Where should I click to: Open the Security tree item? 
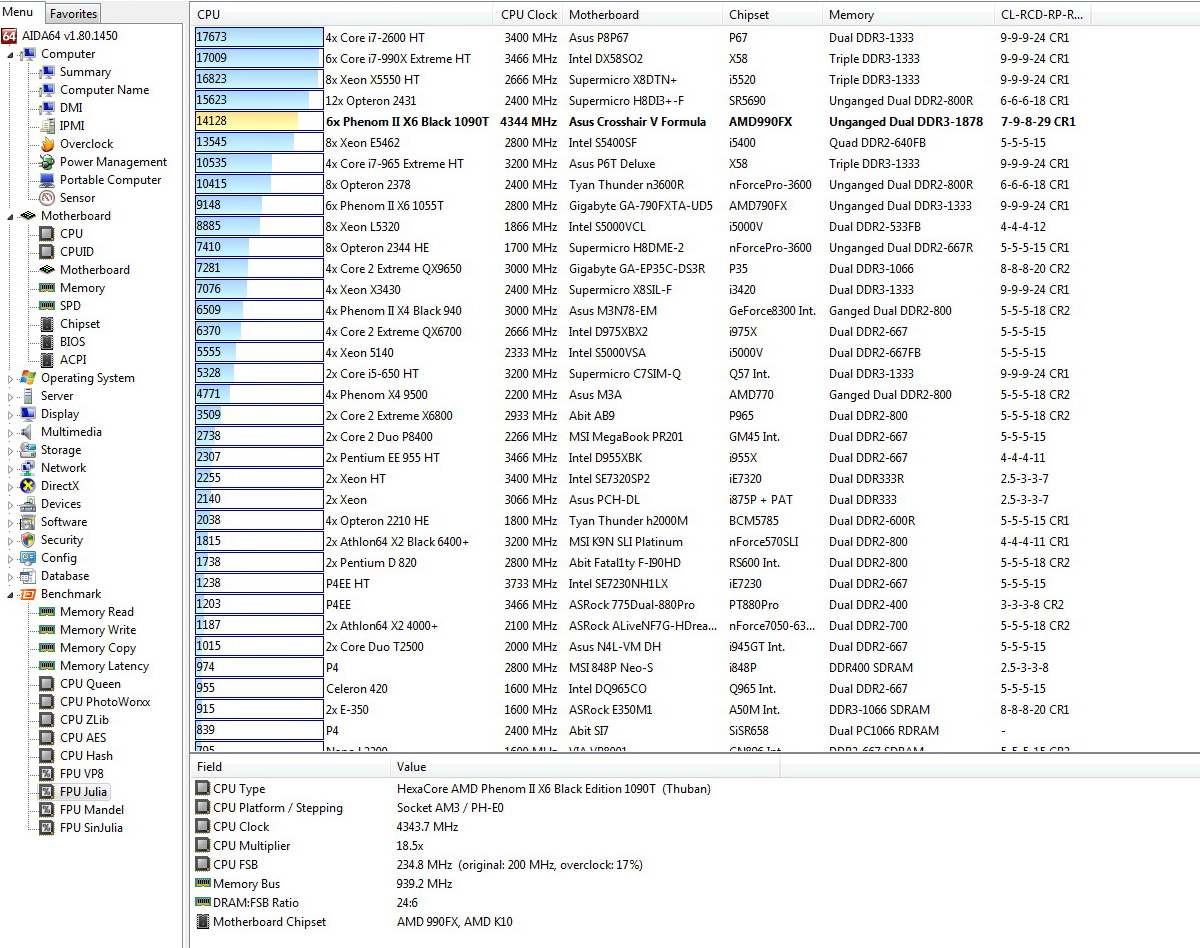click(62, 540)
